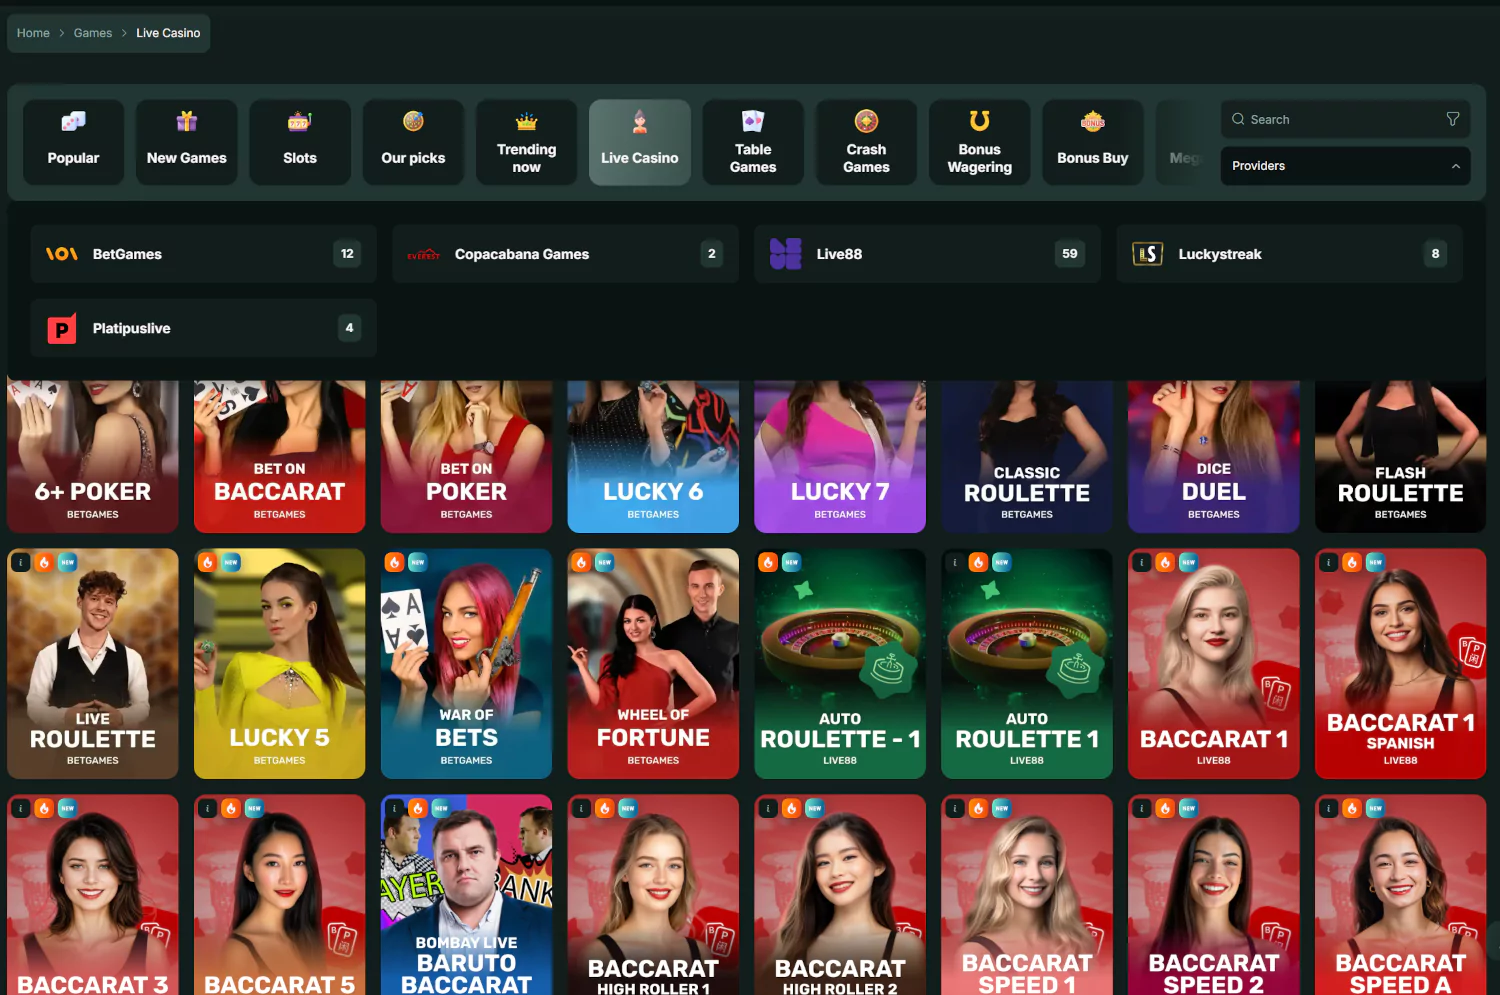
Task: Launch Baccarat 1 Spanish game card
Action: [1400, 664]
